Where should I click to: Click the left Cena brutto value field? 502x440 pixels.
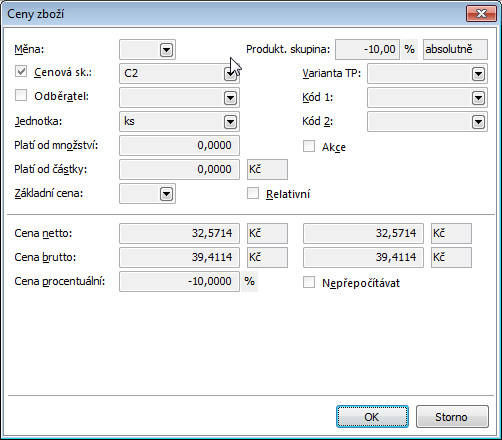(179, 257)
